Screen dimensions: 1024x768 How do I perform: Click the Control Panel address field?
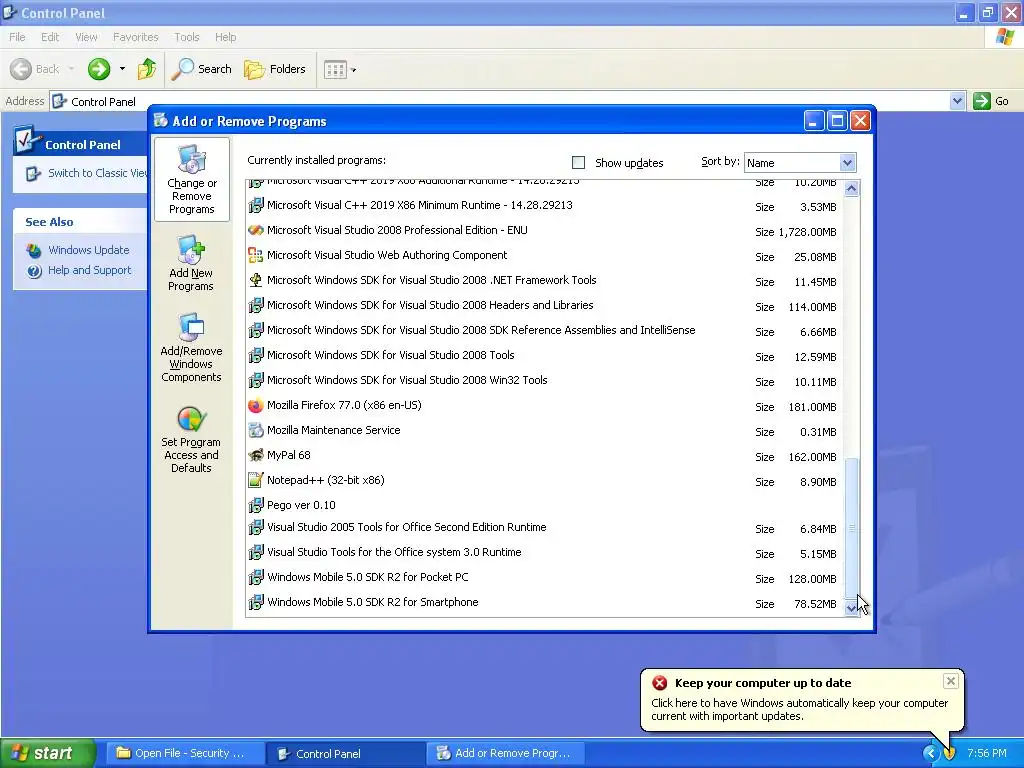pos(500,101)
